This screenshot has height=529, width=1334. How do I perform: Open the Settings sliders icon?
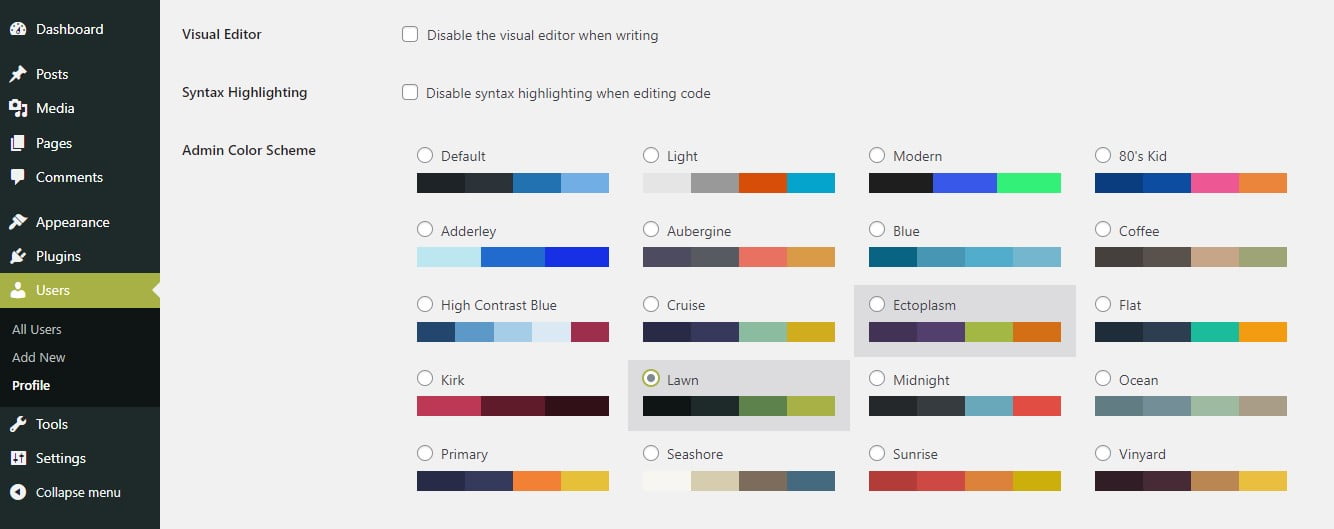(x=18, y=458)
